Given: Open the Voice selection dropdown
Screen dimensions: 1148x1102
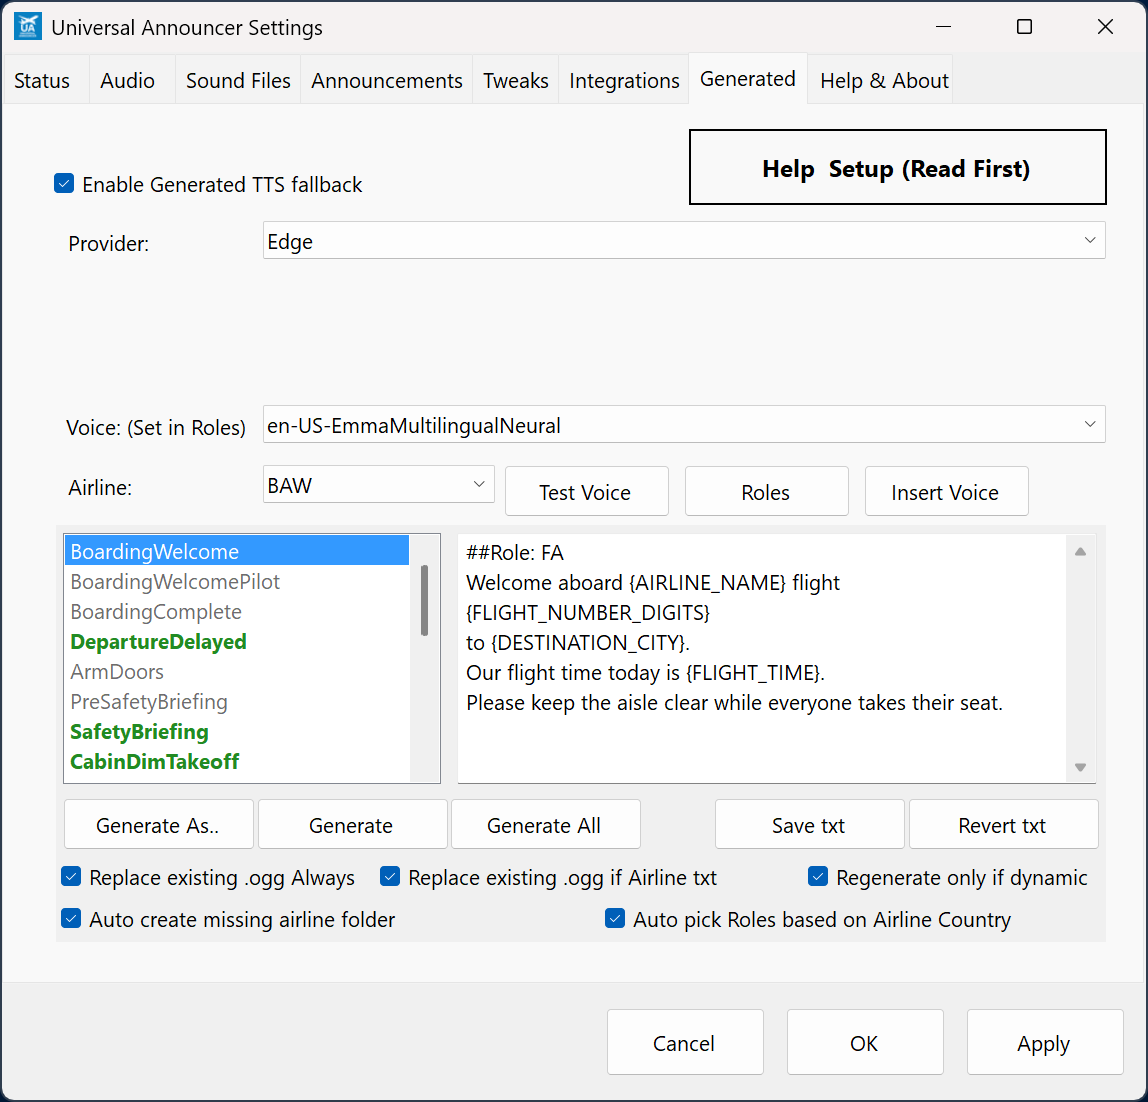Looking at the screenshot, I should (x=684, y=425).
